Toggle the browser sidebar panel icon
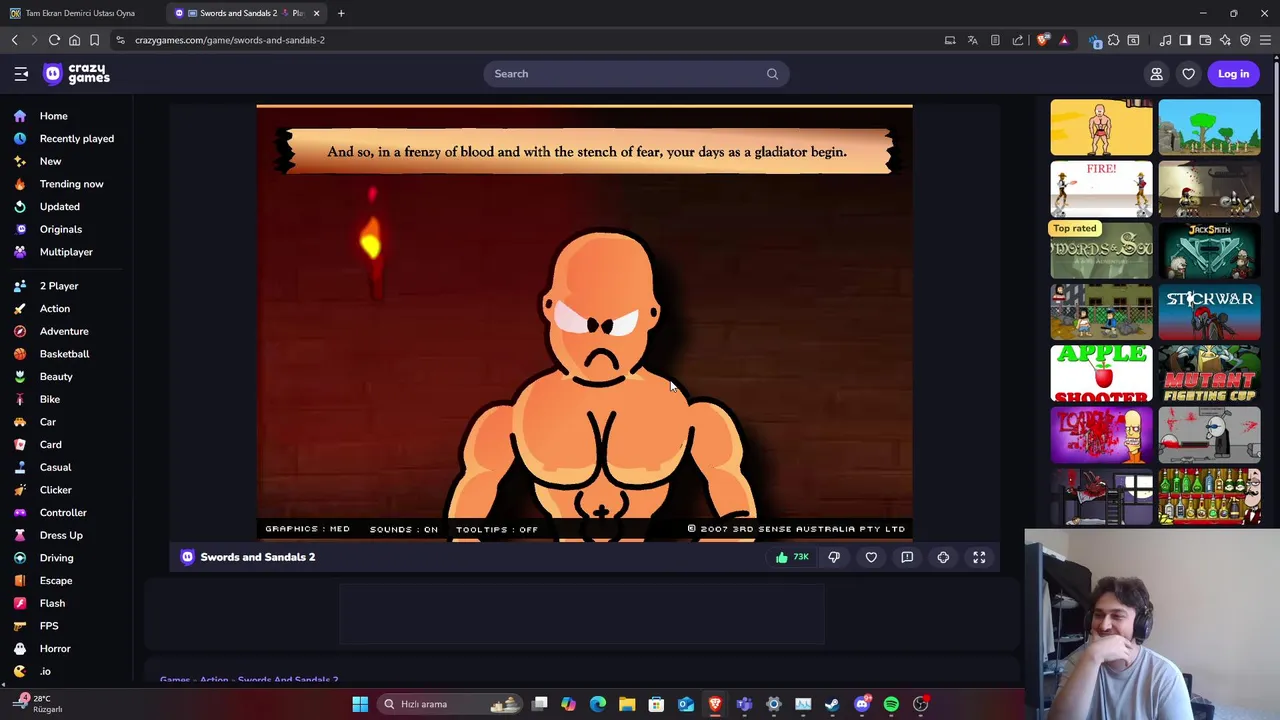Viewport: 1280px width, 720px height. (1185, 40)
